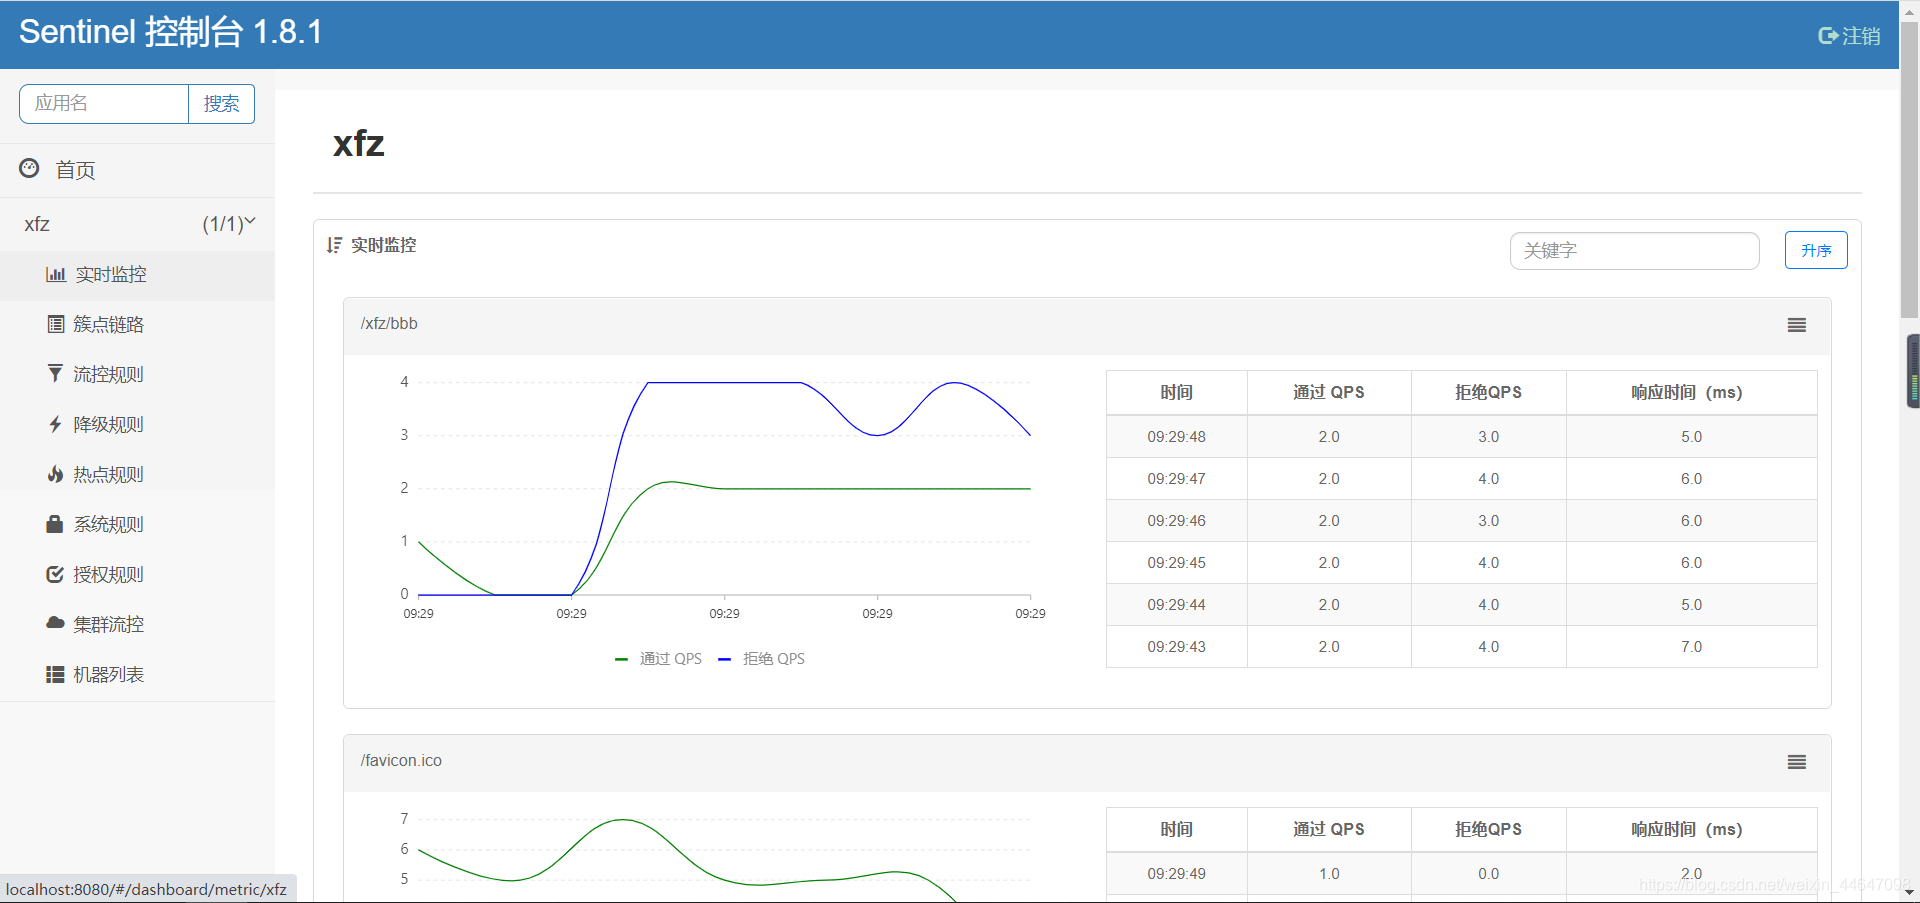The image size is (1920, 903).
Task: Click the 09:29:45 time cell
Action: click(x=1176, y=563)
